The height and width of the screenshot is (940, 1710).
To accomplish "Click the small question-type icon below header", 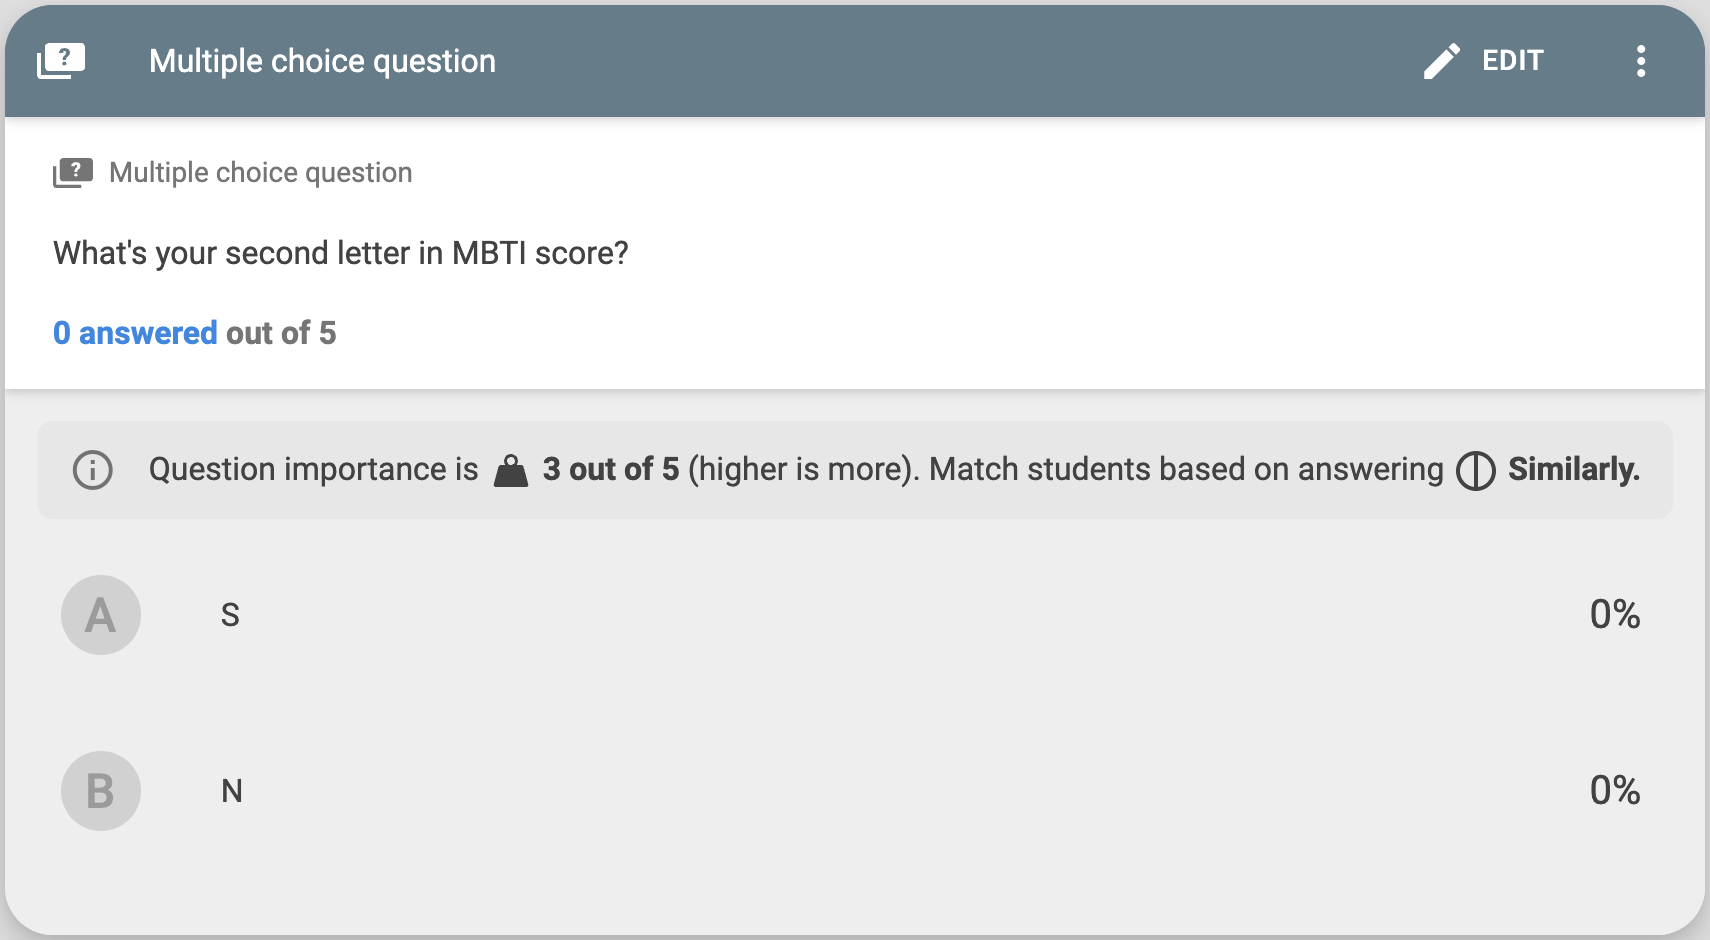I will pyautogui.click(x=73, y=173).
